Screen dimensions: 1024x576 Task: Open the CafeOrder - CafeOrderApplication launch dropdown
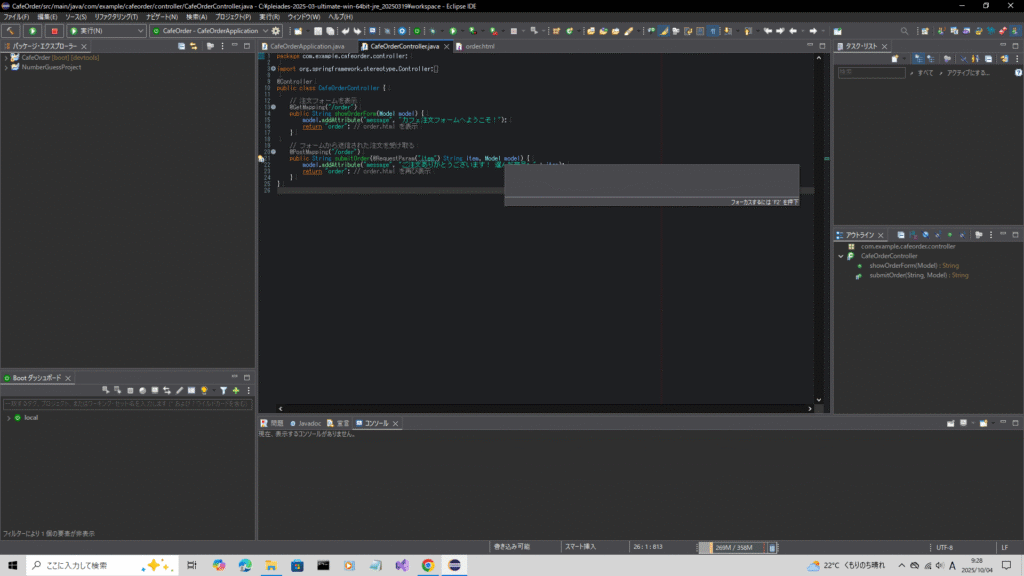pyautogui.click(x=208, y=31)
